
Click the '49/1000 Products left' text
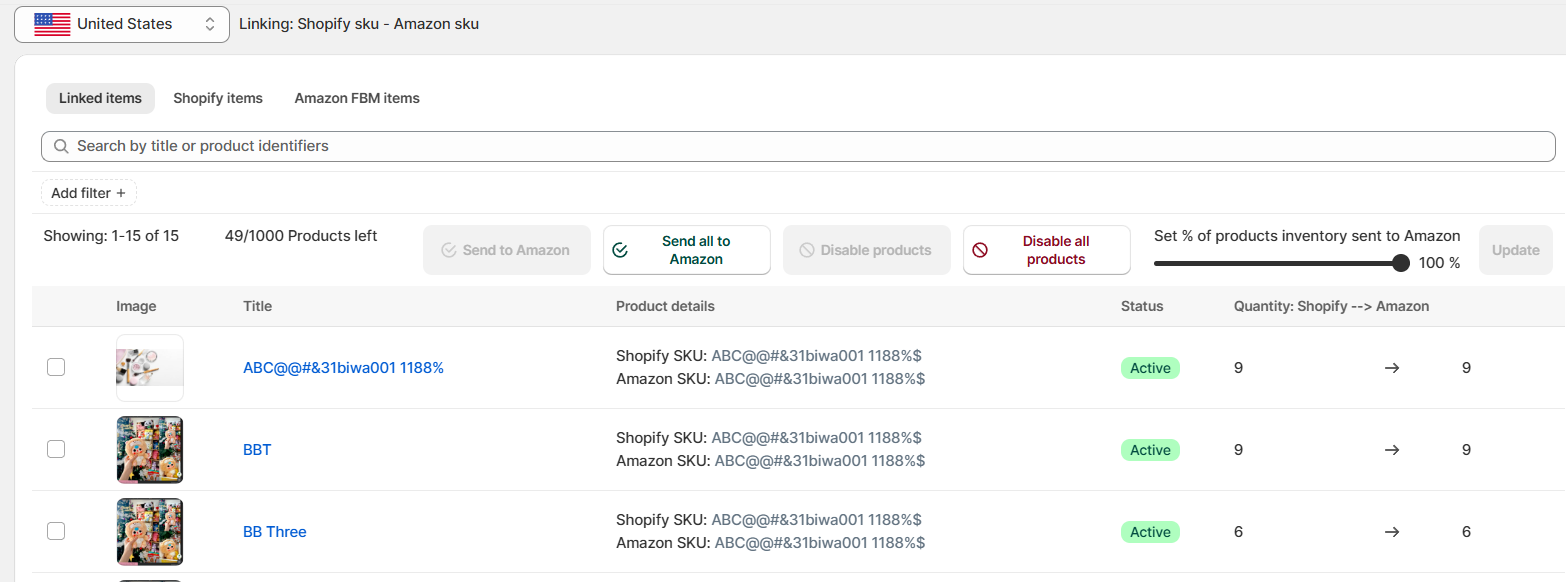point(301,236)
